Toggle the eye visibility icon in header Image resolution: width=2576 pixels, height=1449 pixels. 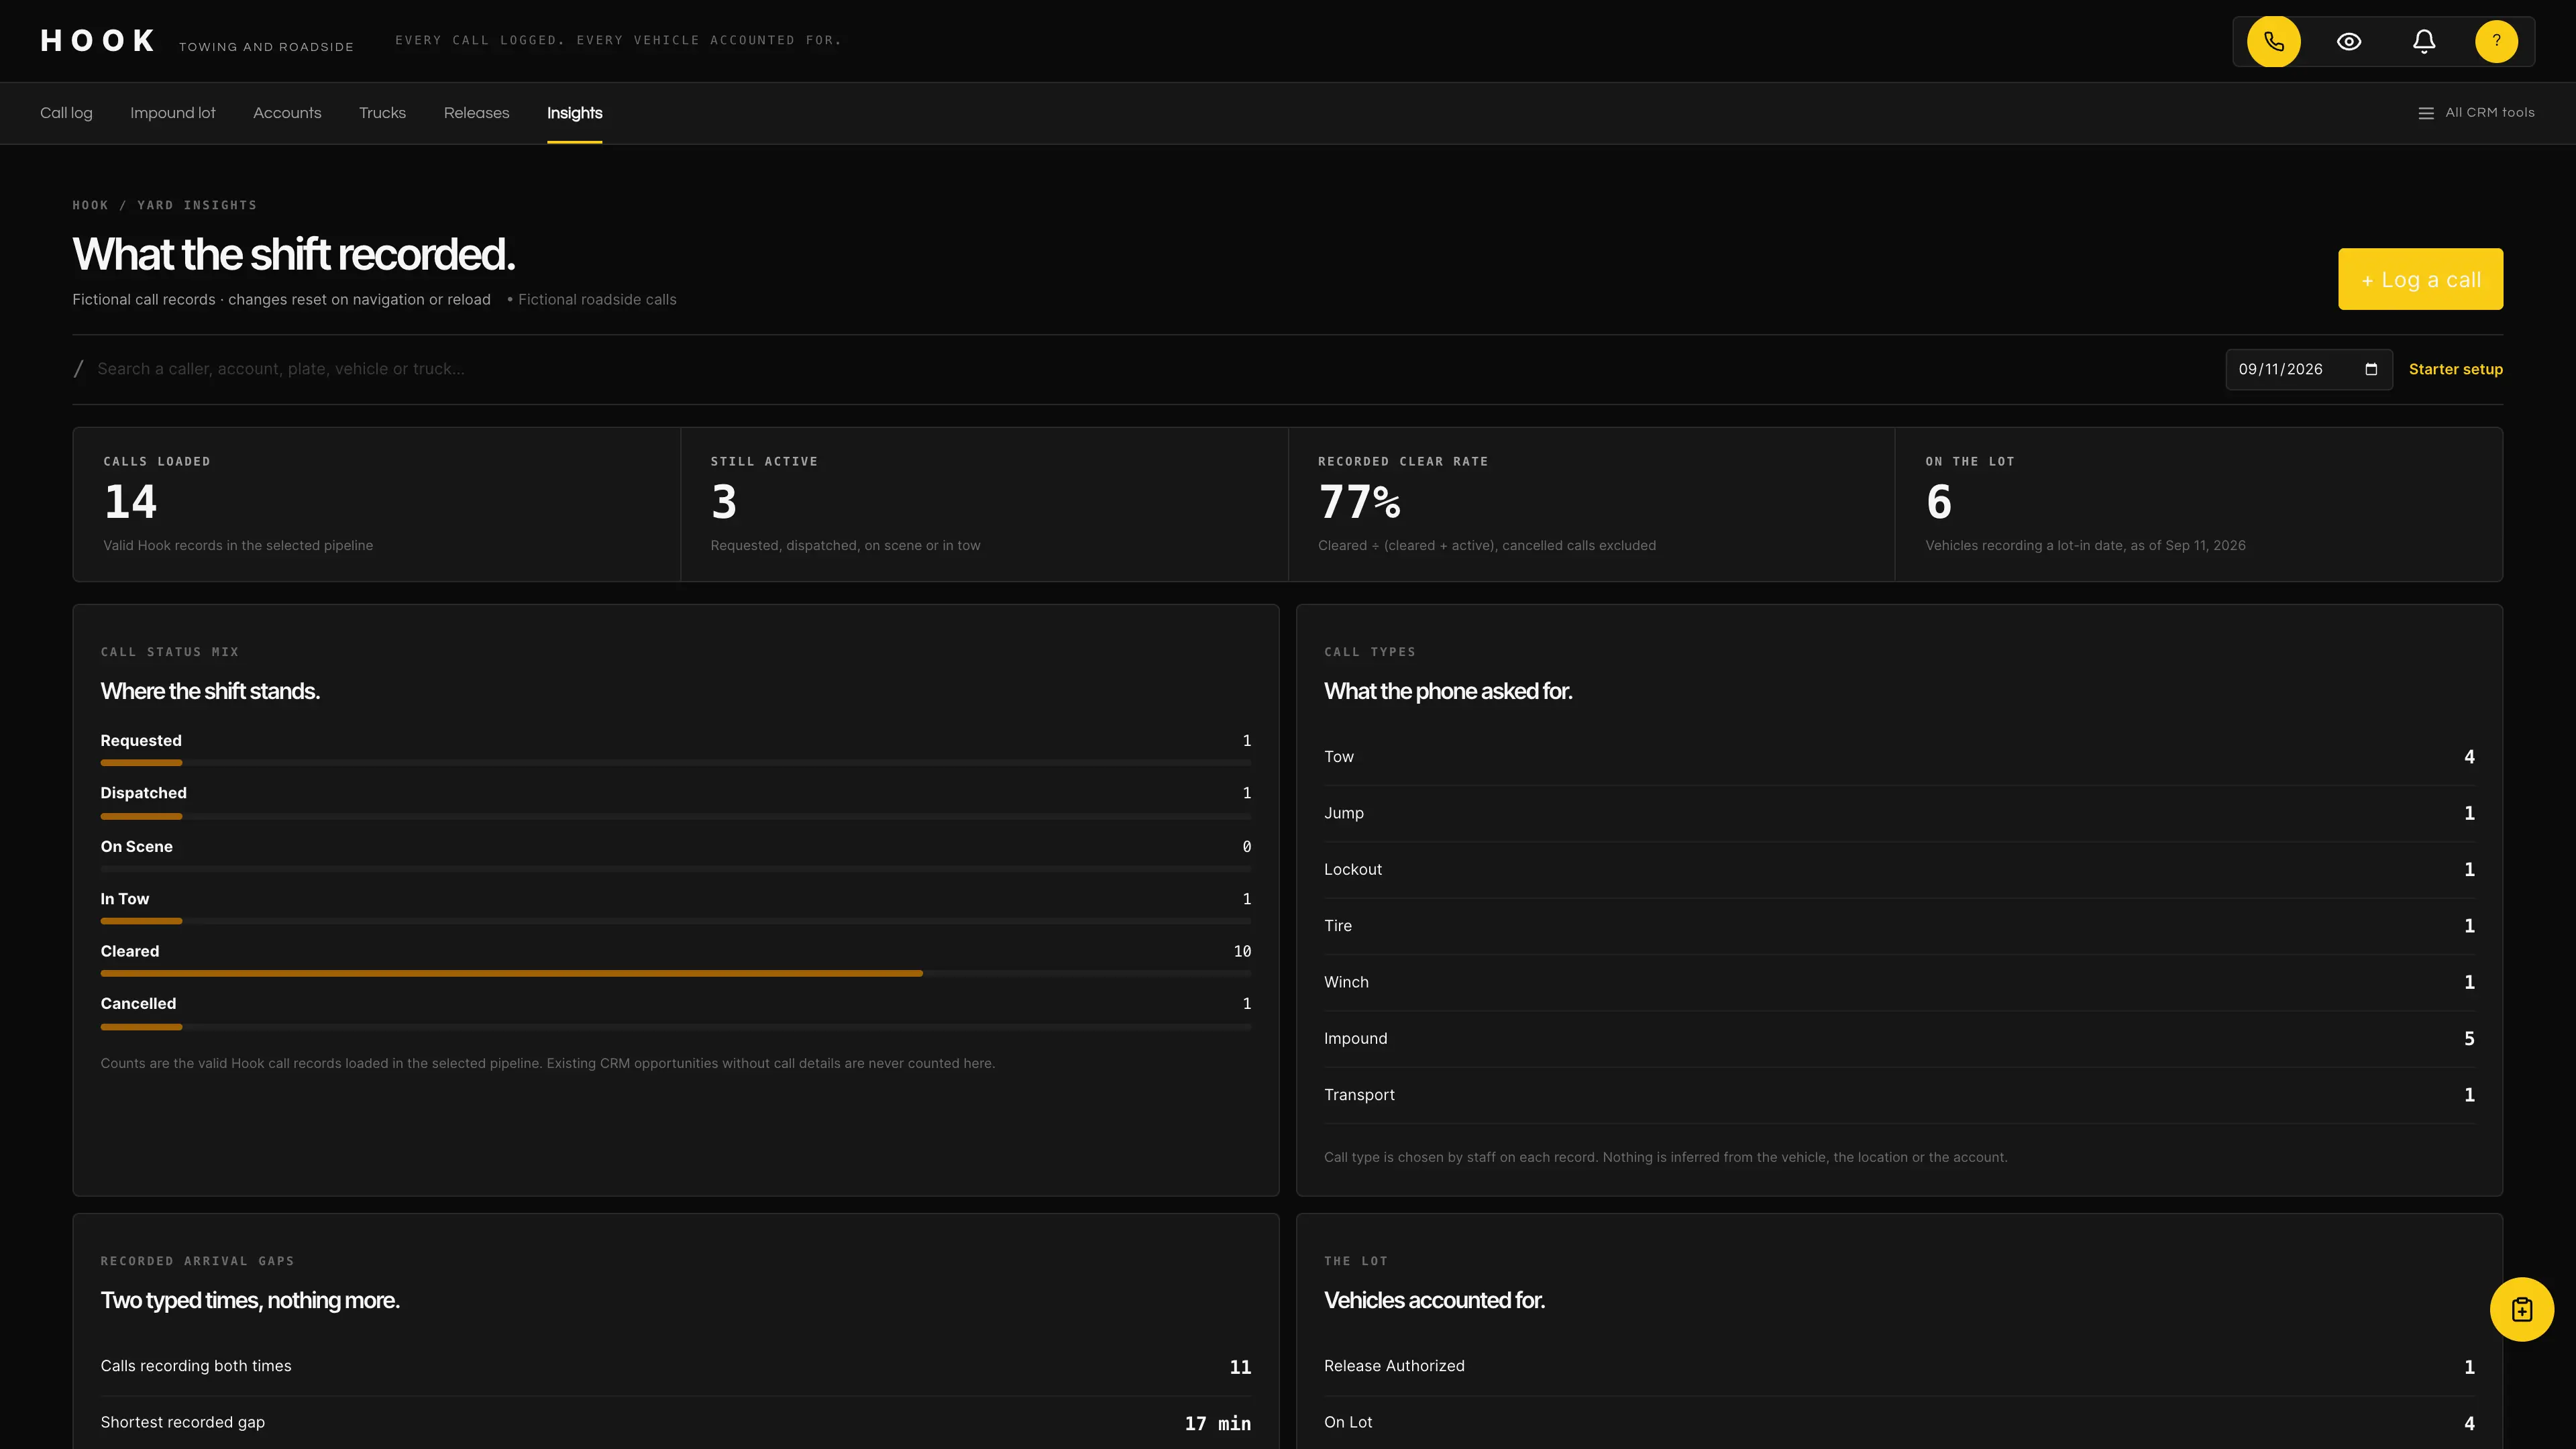(x=2348, y=41)
